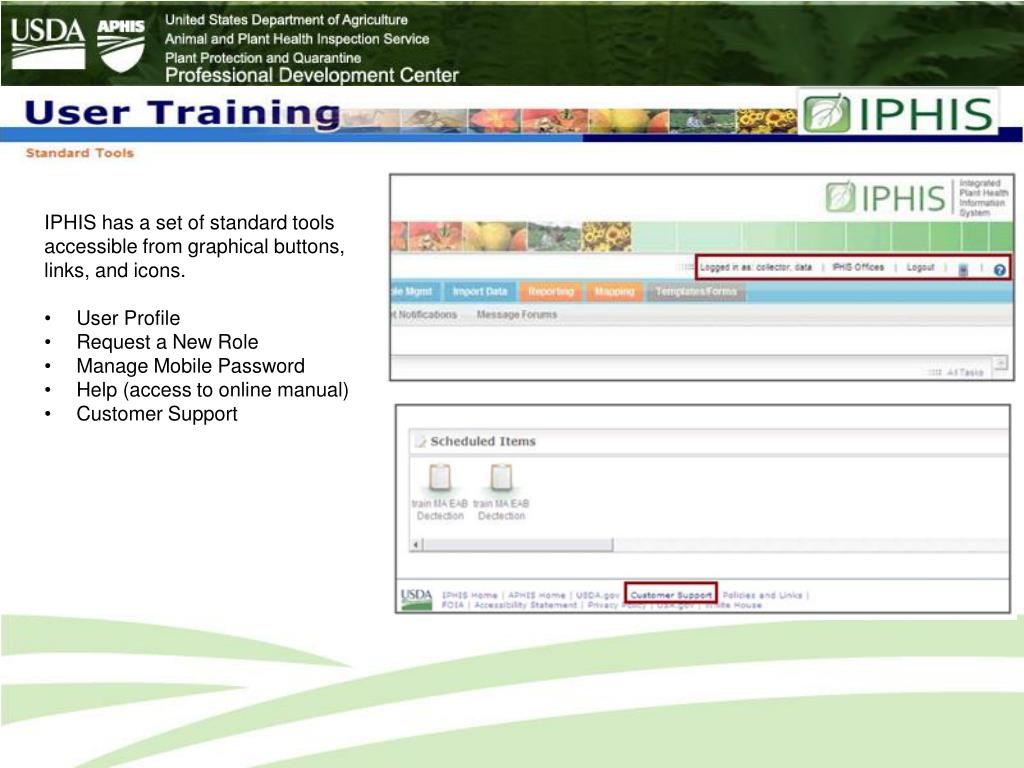Viewport: 1024px width, 768px height.
Task: Click the 'Standard Tools' orange heading
Action: point(80,153)
